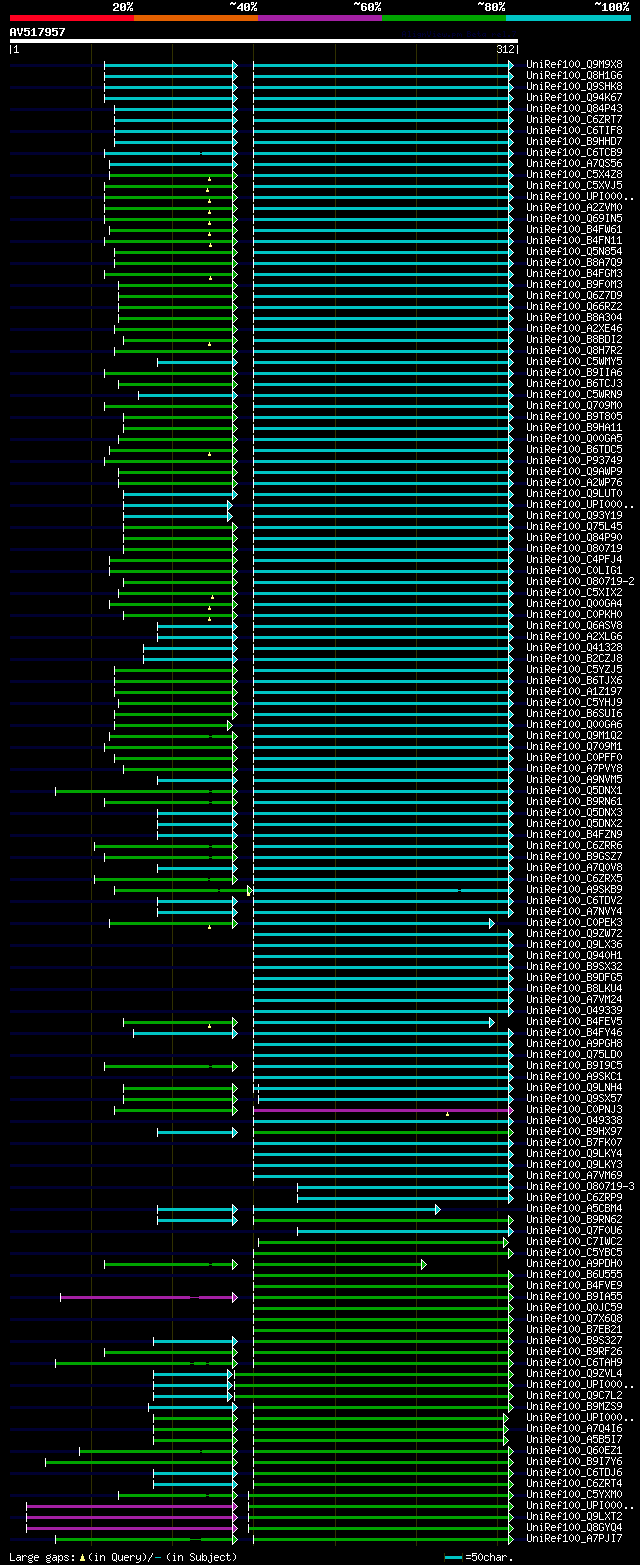Viewport: 640px width, 1565px height.
Task: Click the orange identity legend segment
Action: pos(196,18)
